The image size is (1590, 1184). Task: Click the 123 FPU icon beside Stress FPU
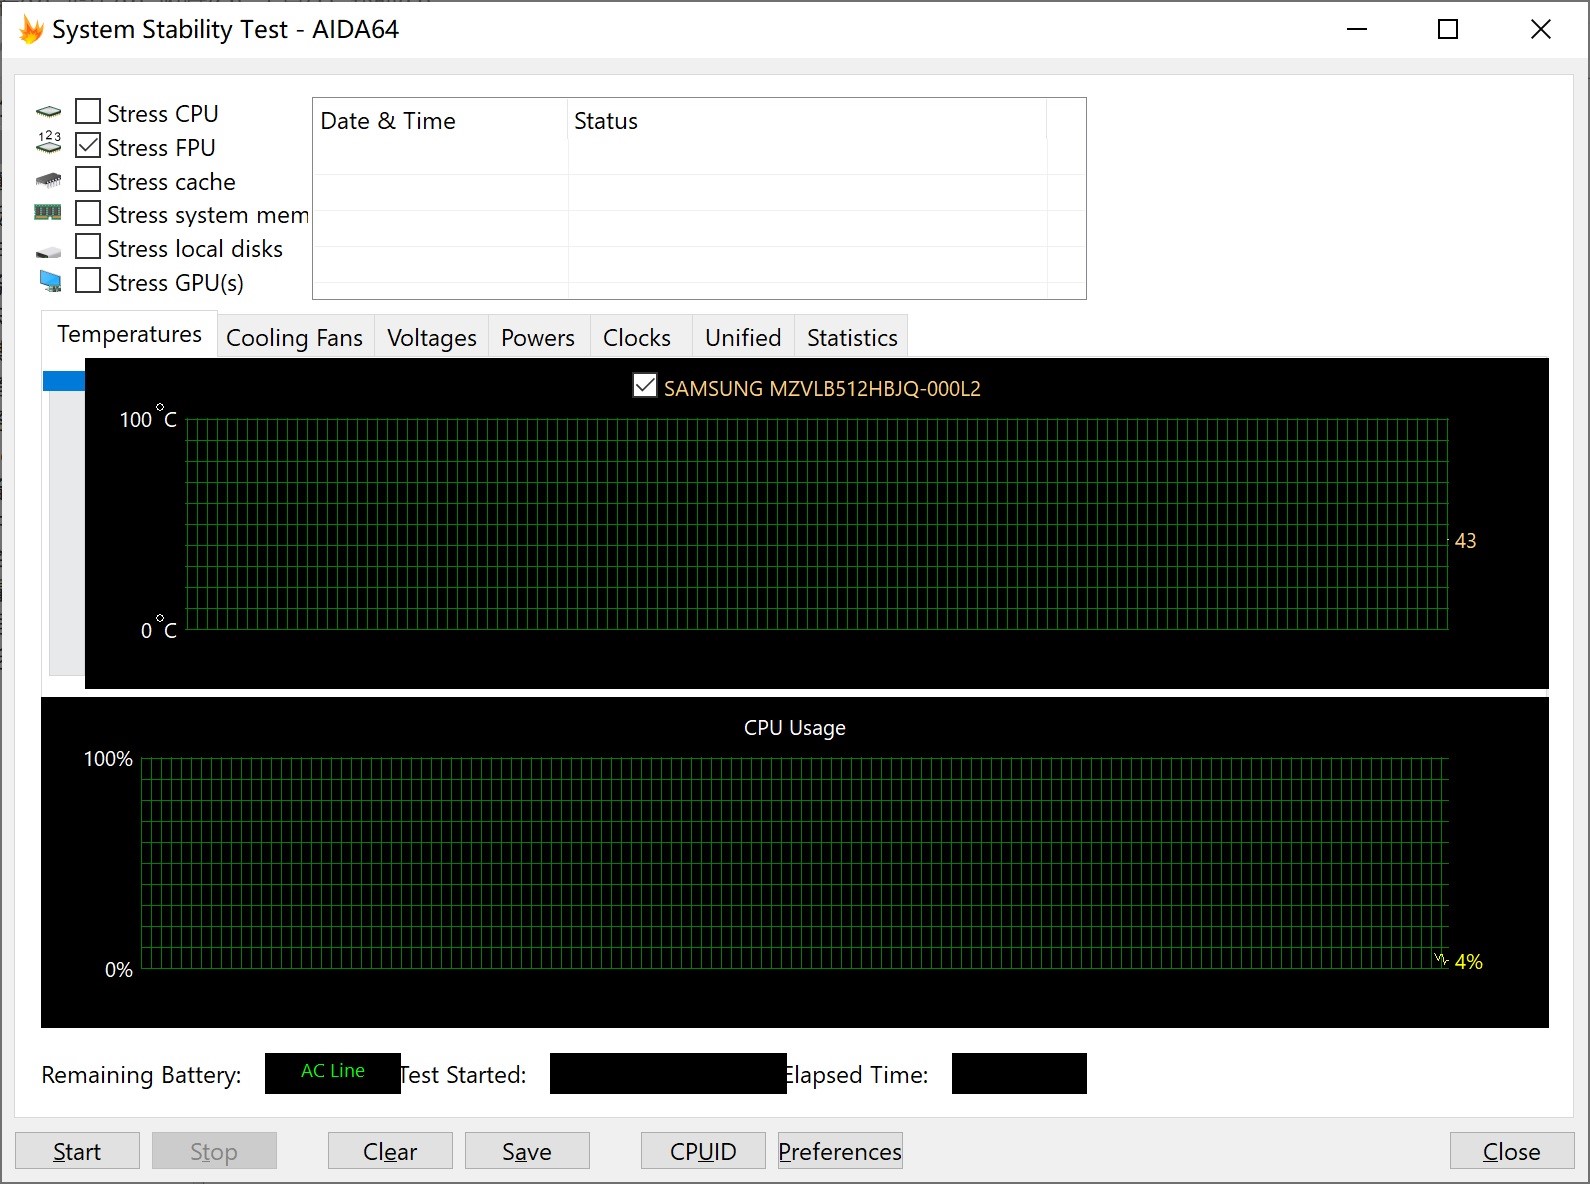coord(48,143)
